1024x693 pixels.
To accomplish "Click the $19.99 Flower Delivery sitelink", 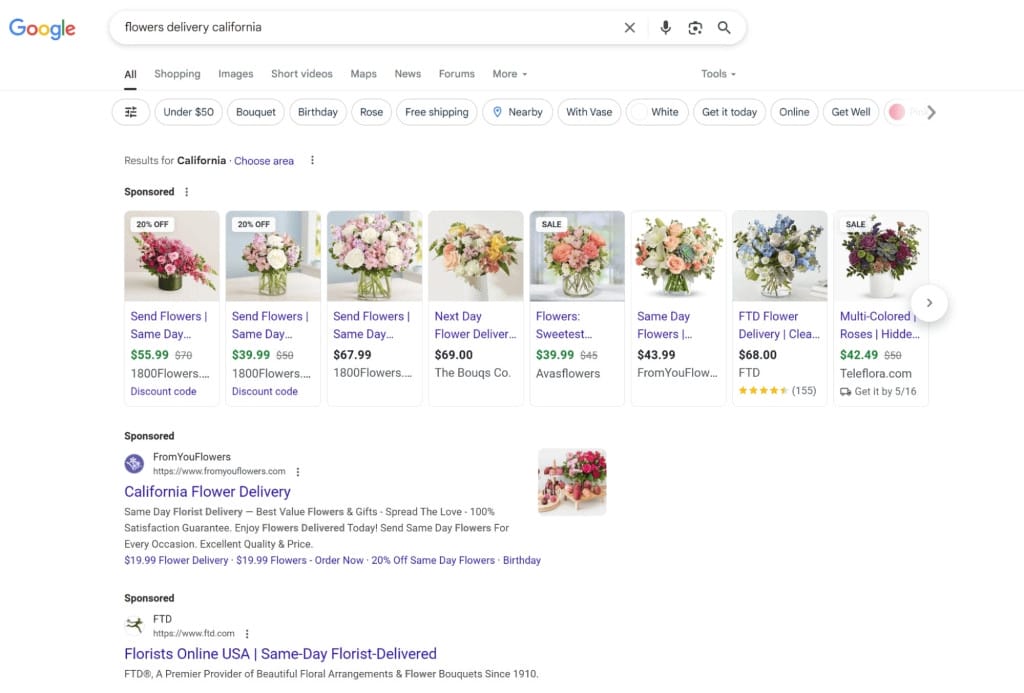I will pyautogui.click(x=176, y=560).
